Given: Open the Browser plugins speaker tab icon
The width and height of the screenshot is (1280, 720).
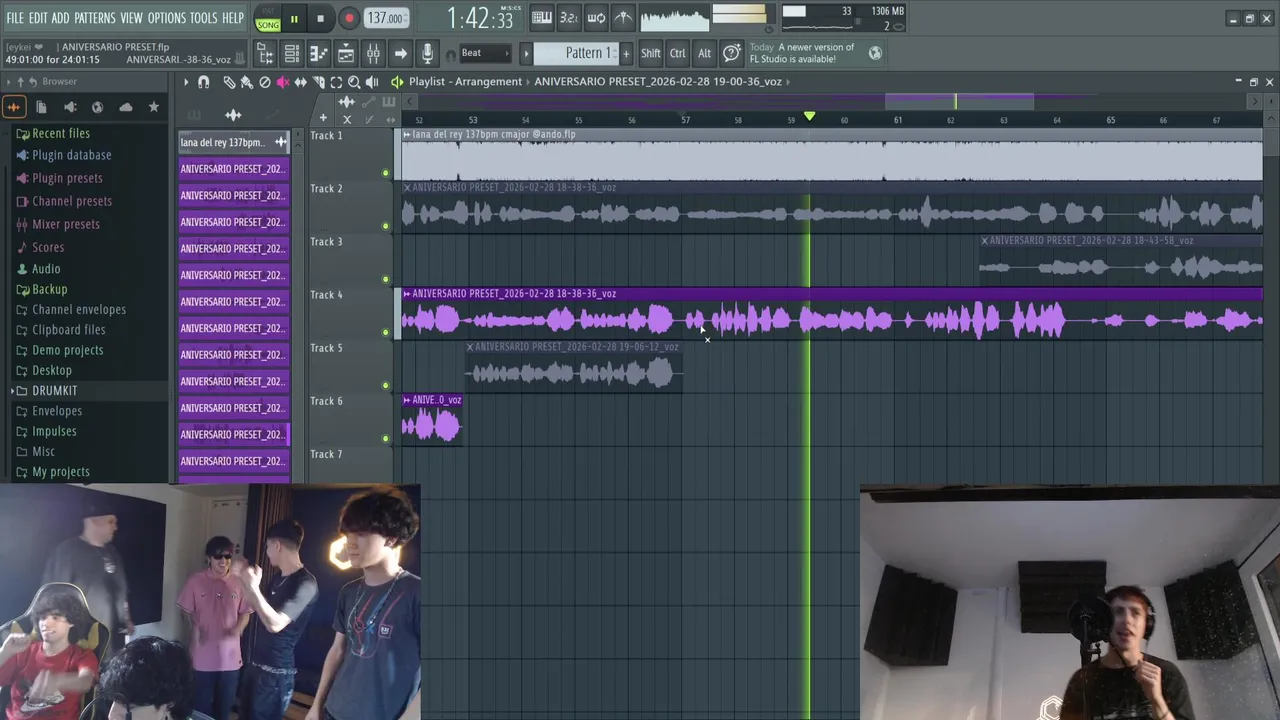Looking at the screenshot, I should 70,107.
